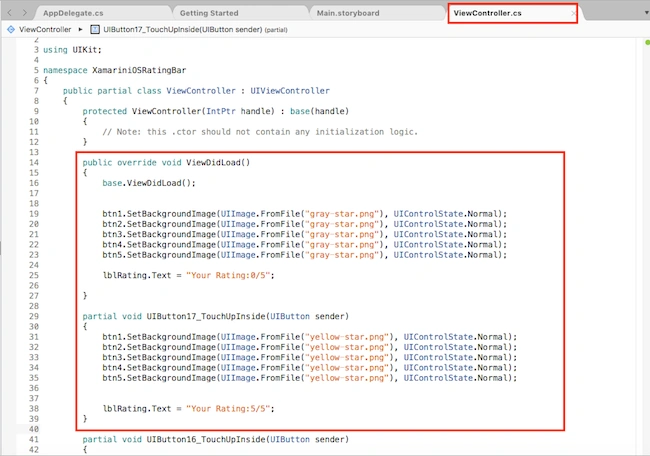This screenshot has width=650, height=456.
Task: Click the green status indicator dot
Action: 647,42
